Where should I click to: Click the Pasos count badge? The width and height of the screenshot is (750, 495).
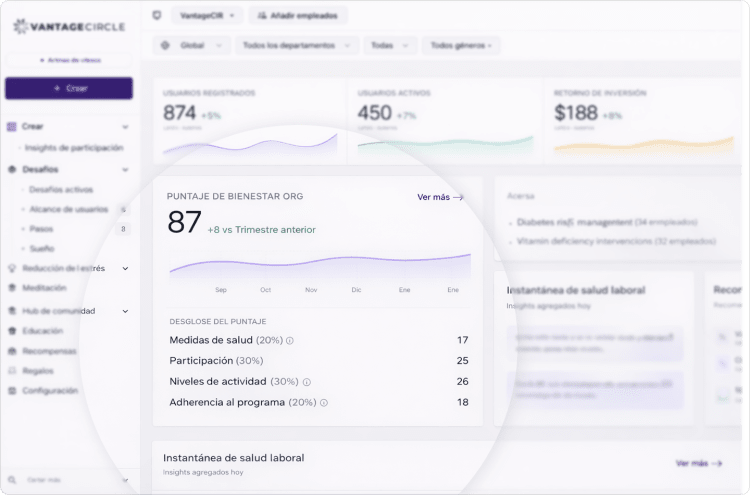123,229
